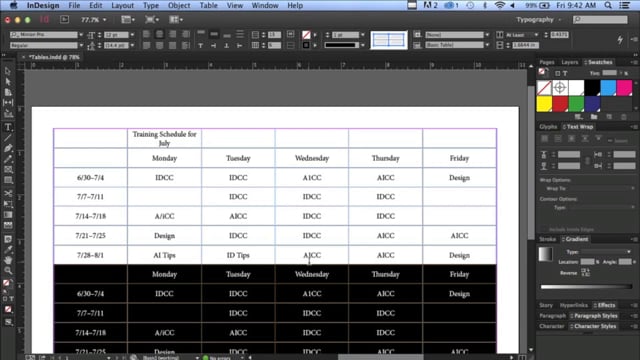Open the Typography workspace switcher
This screenshot has width=640, height=360.
538,20
